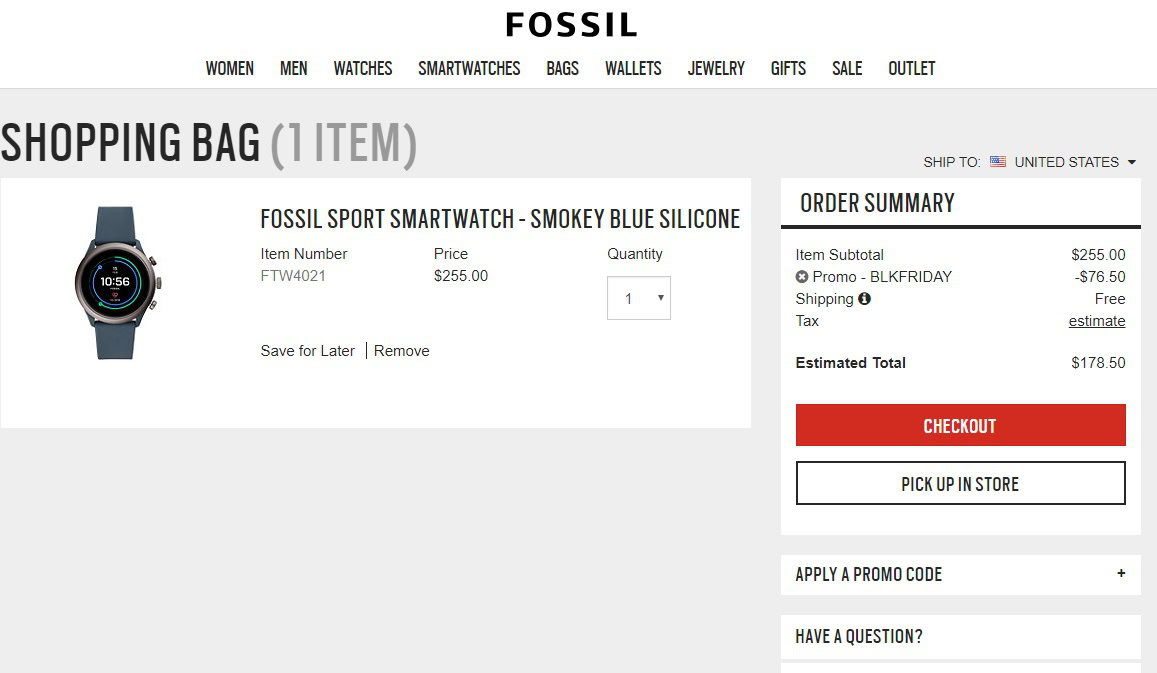
Task: Remove the smartwatch from bag
Action: (401, 351)
